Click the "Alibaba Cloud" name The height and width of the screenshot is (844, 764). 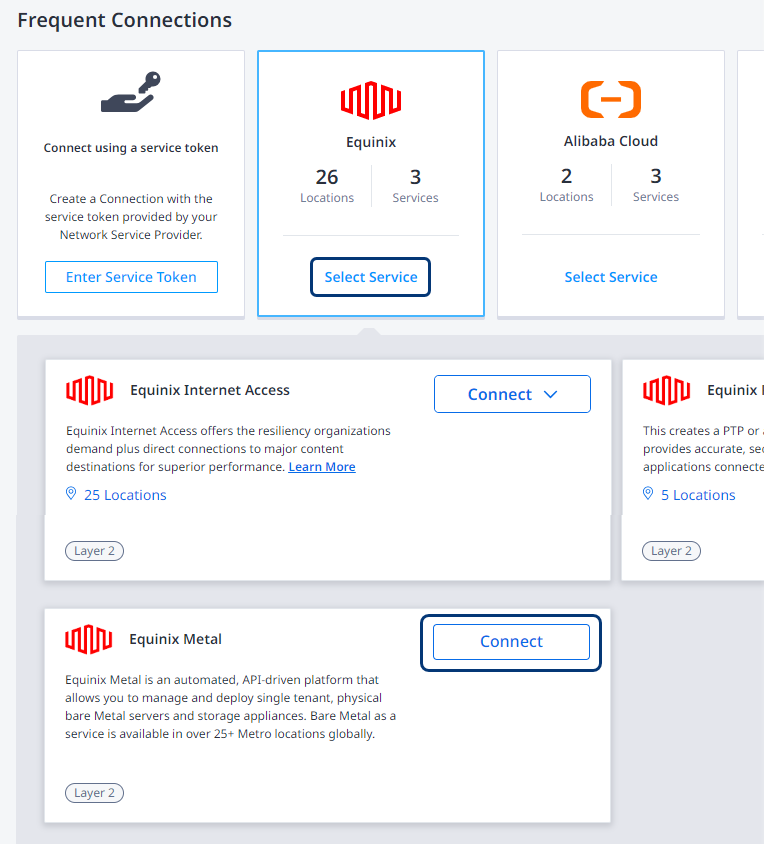click(x=611, y=142)
